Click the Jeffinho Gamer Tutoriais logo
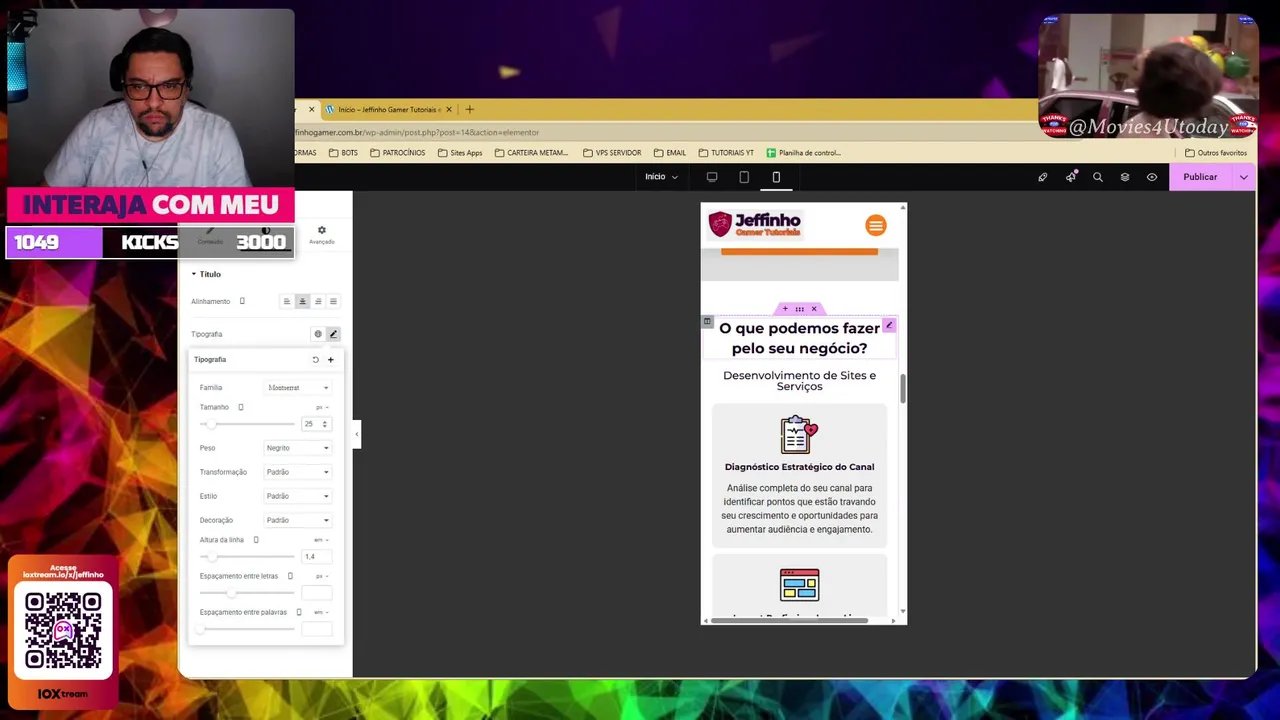 pyautogui.click(x=755, y=225)
